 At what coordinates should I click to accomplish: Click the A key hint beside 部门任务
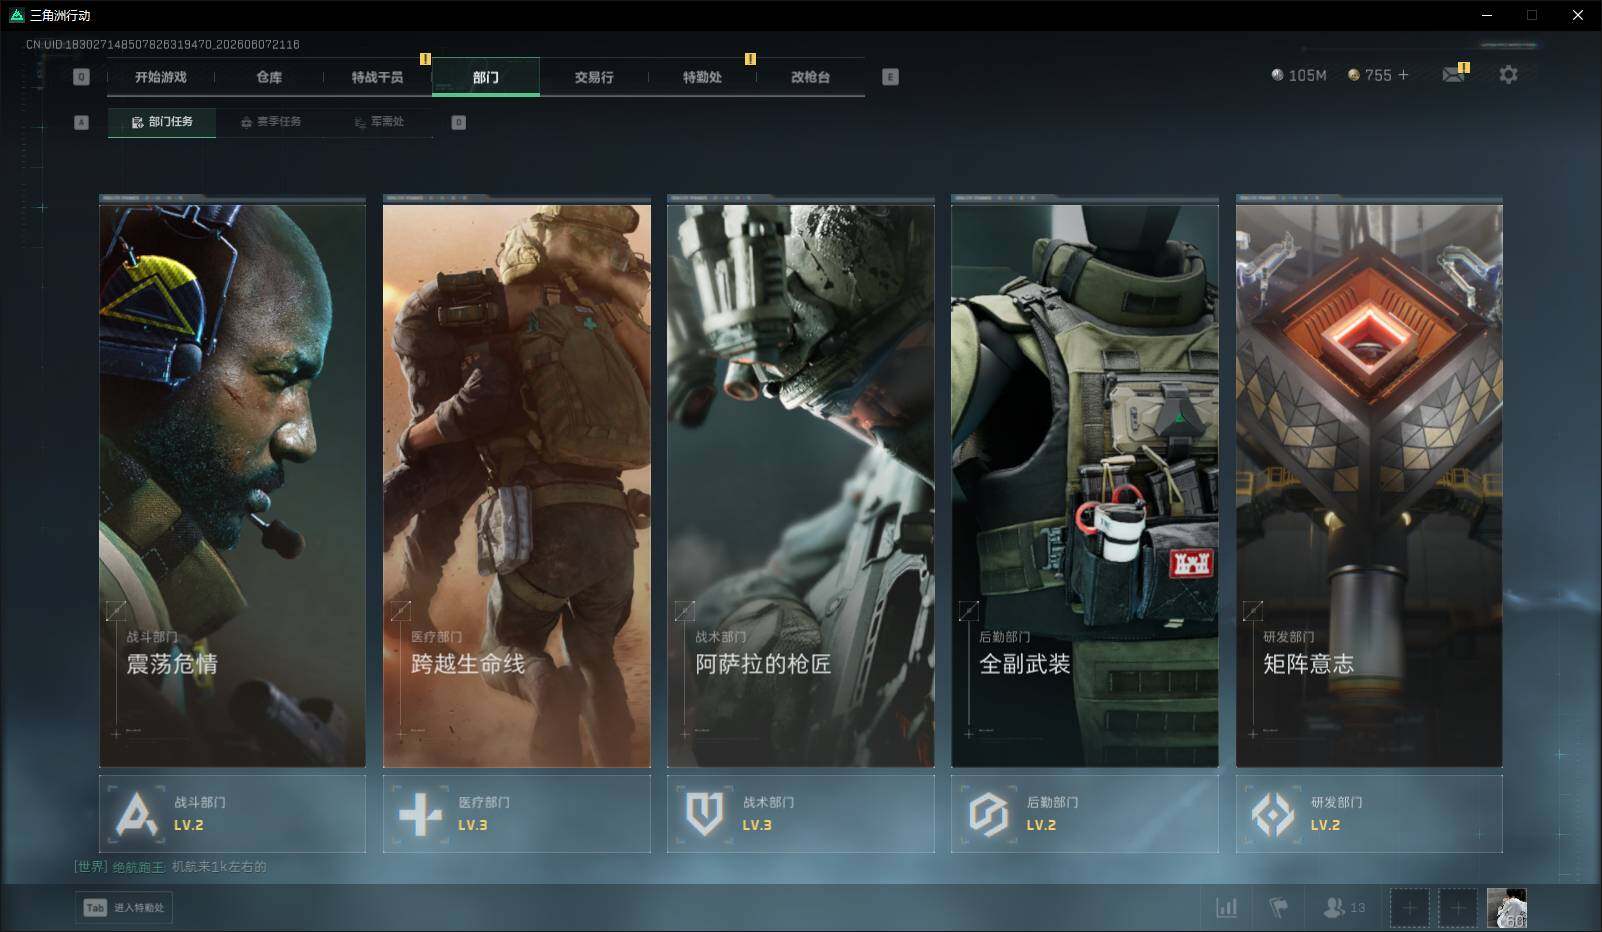(82, 122)
